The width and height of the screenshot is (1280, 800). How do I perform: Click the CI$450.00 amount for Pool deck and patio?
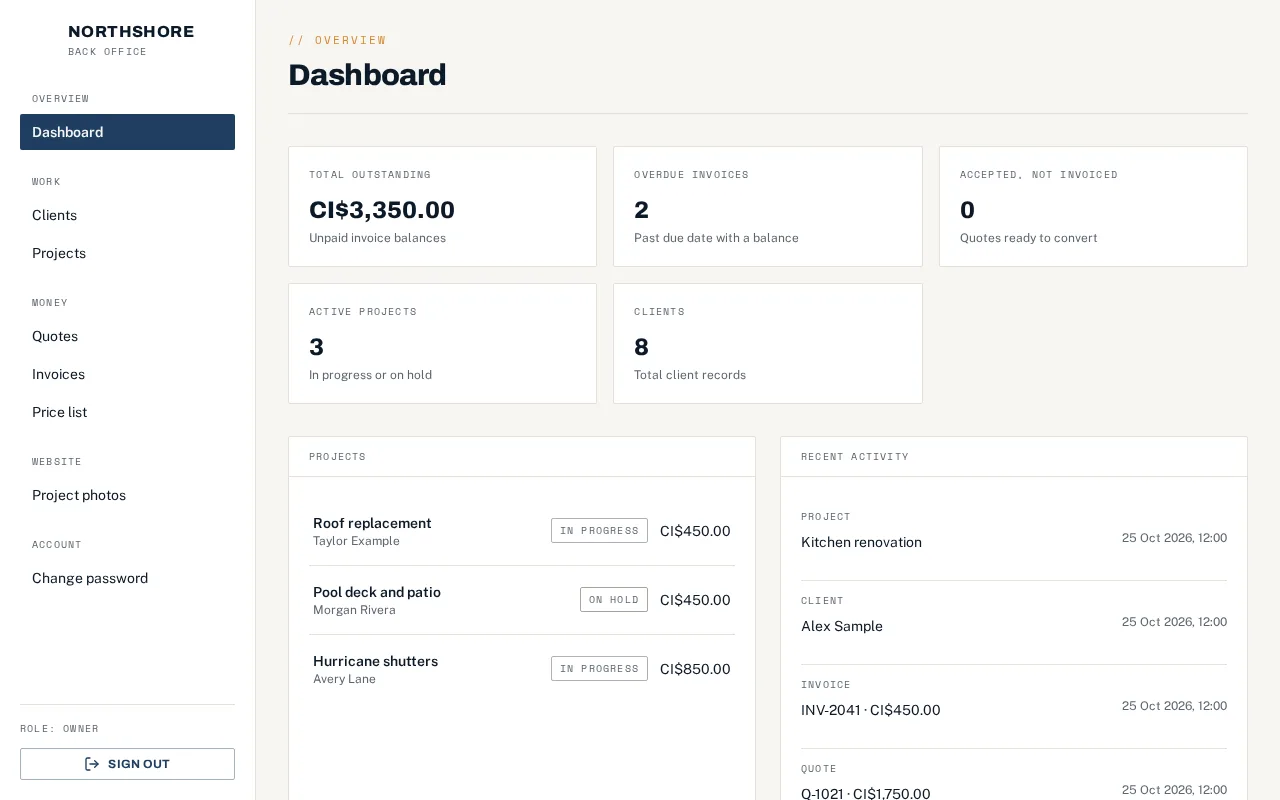(x=695, y=600)
